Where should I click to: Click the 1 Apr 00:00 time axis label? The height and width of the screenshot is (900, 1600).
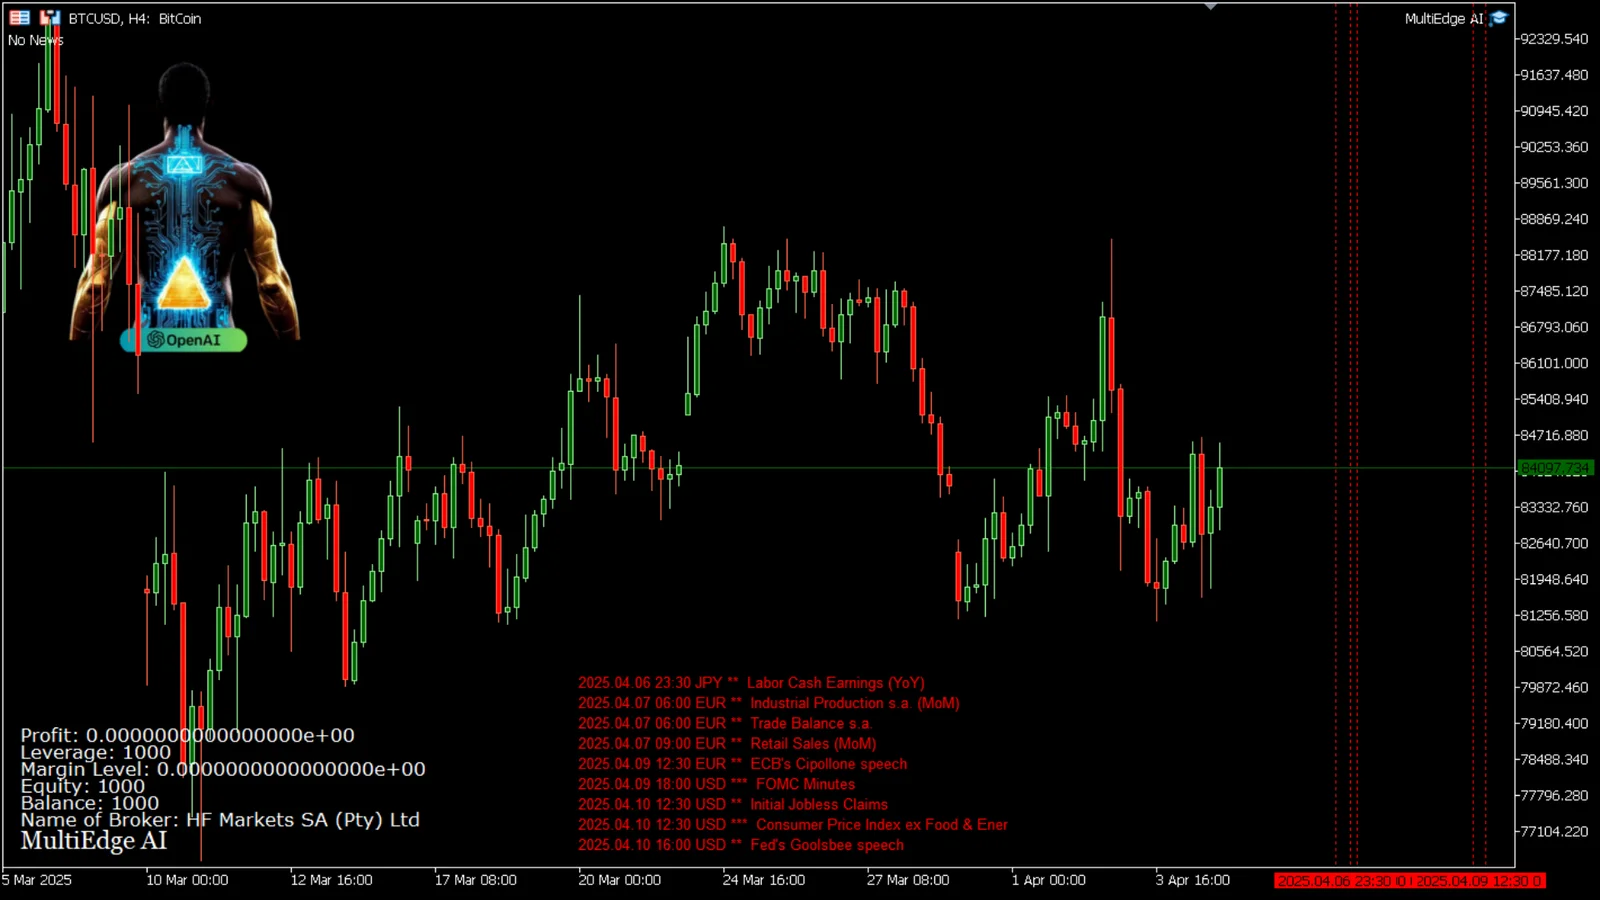[x=1048, y=880]
